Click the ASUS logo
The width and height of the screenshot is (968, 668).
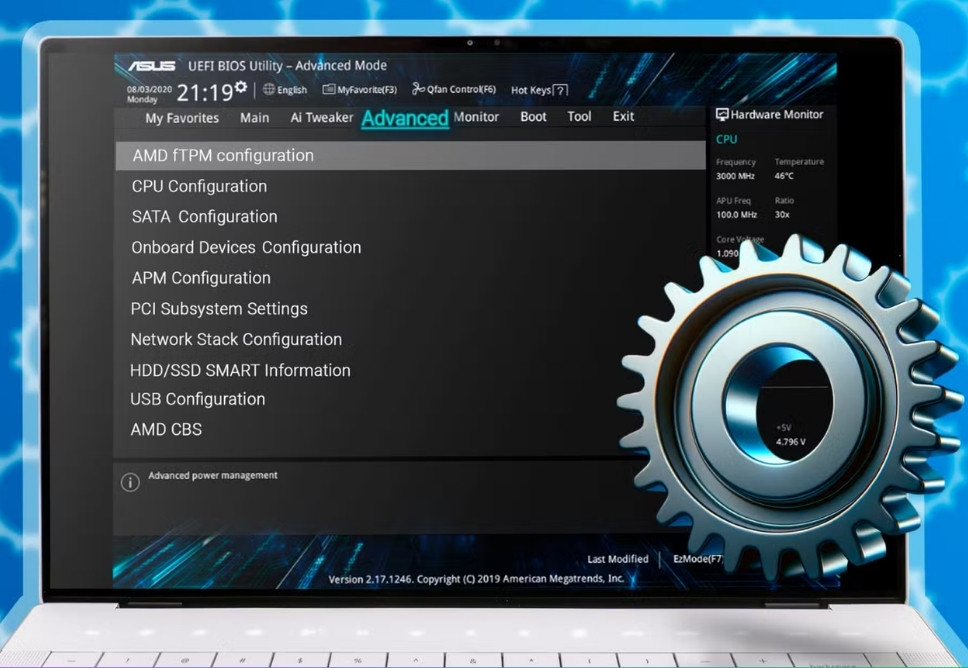[x=151, y=67]
